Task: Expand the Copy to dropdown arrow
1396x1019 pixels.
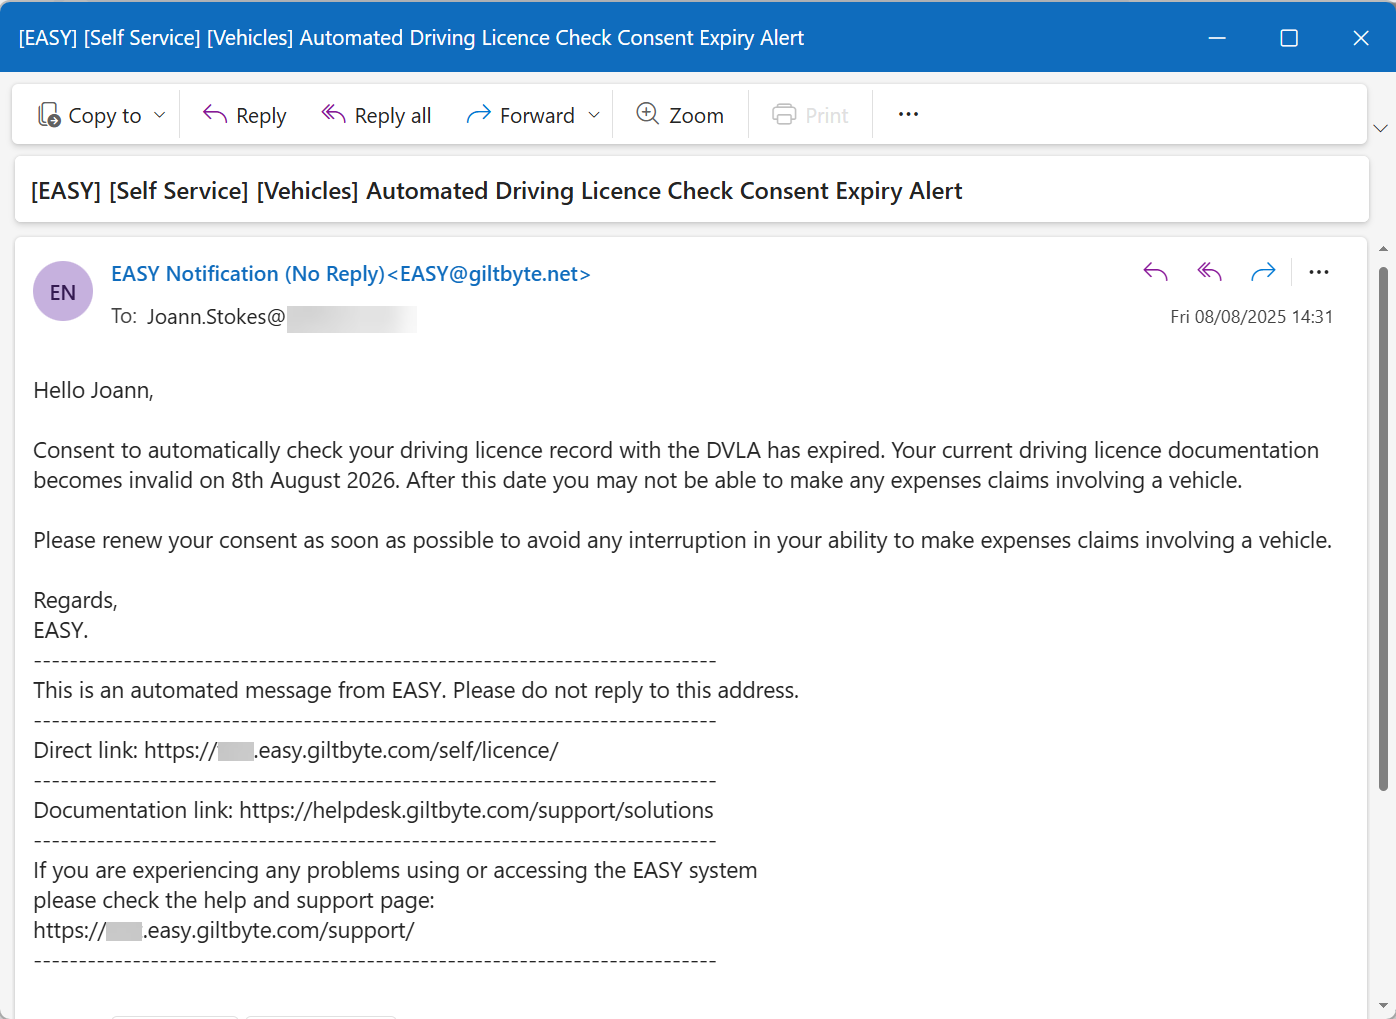Action: 160,115
